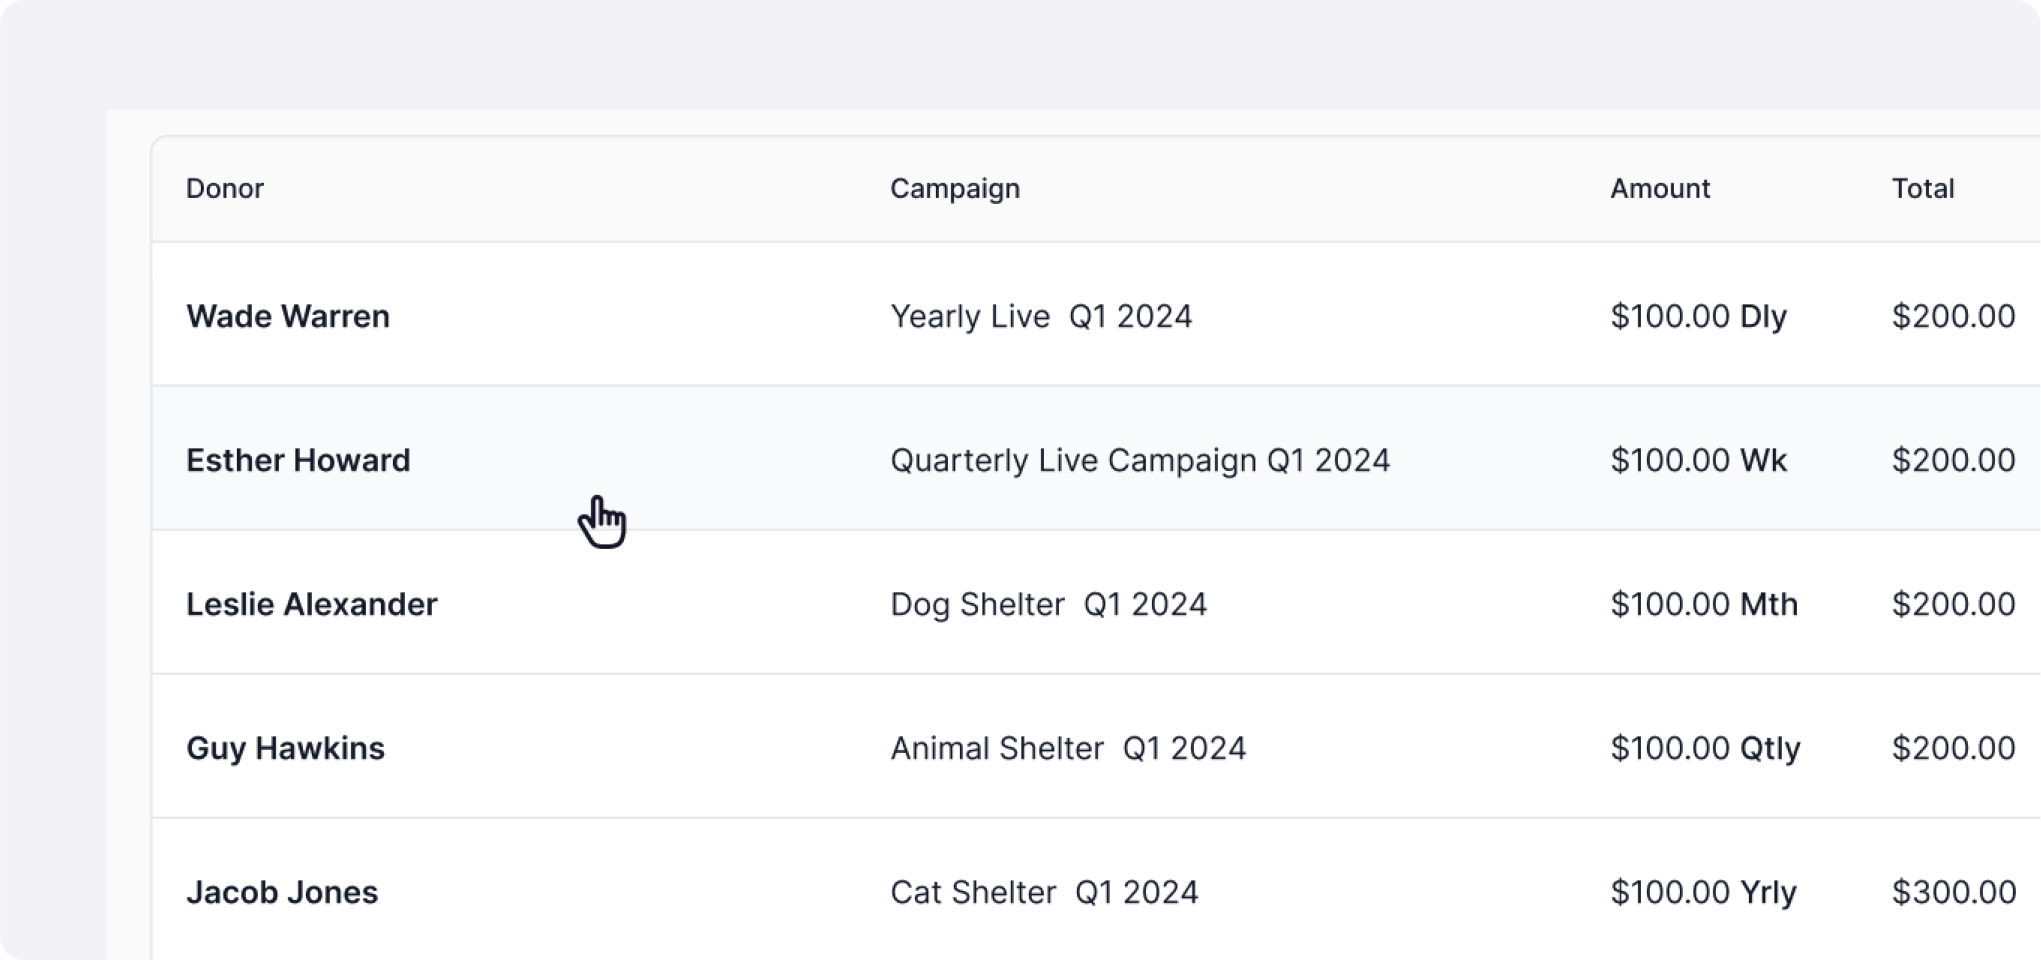Image resolution: width=2041 pixels, height=960 pixels.
Task: Select Dog Shelter Q1 2024 campaign
Action: coord(1048,604)
